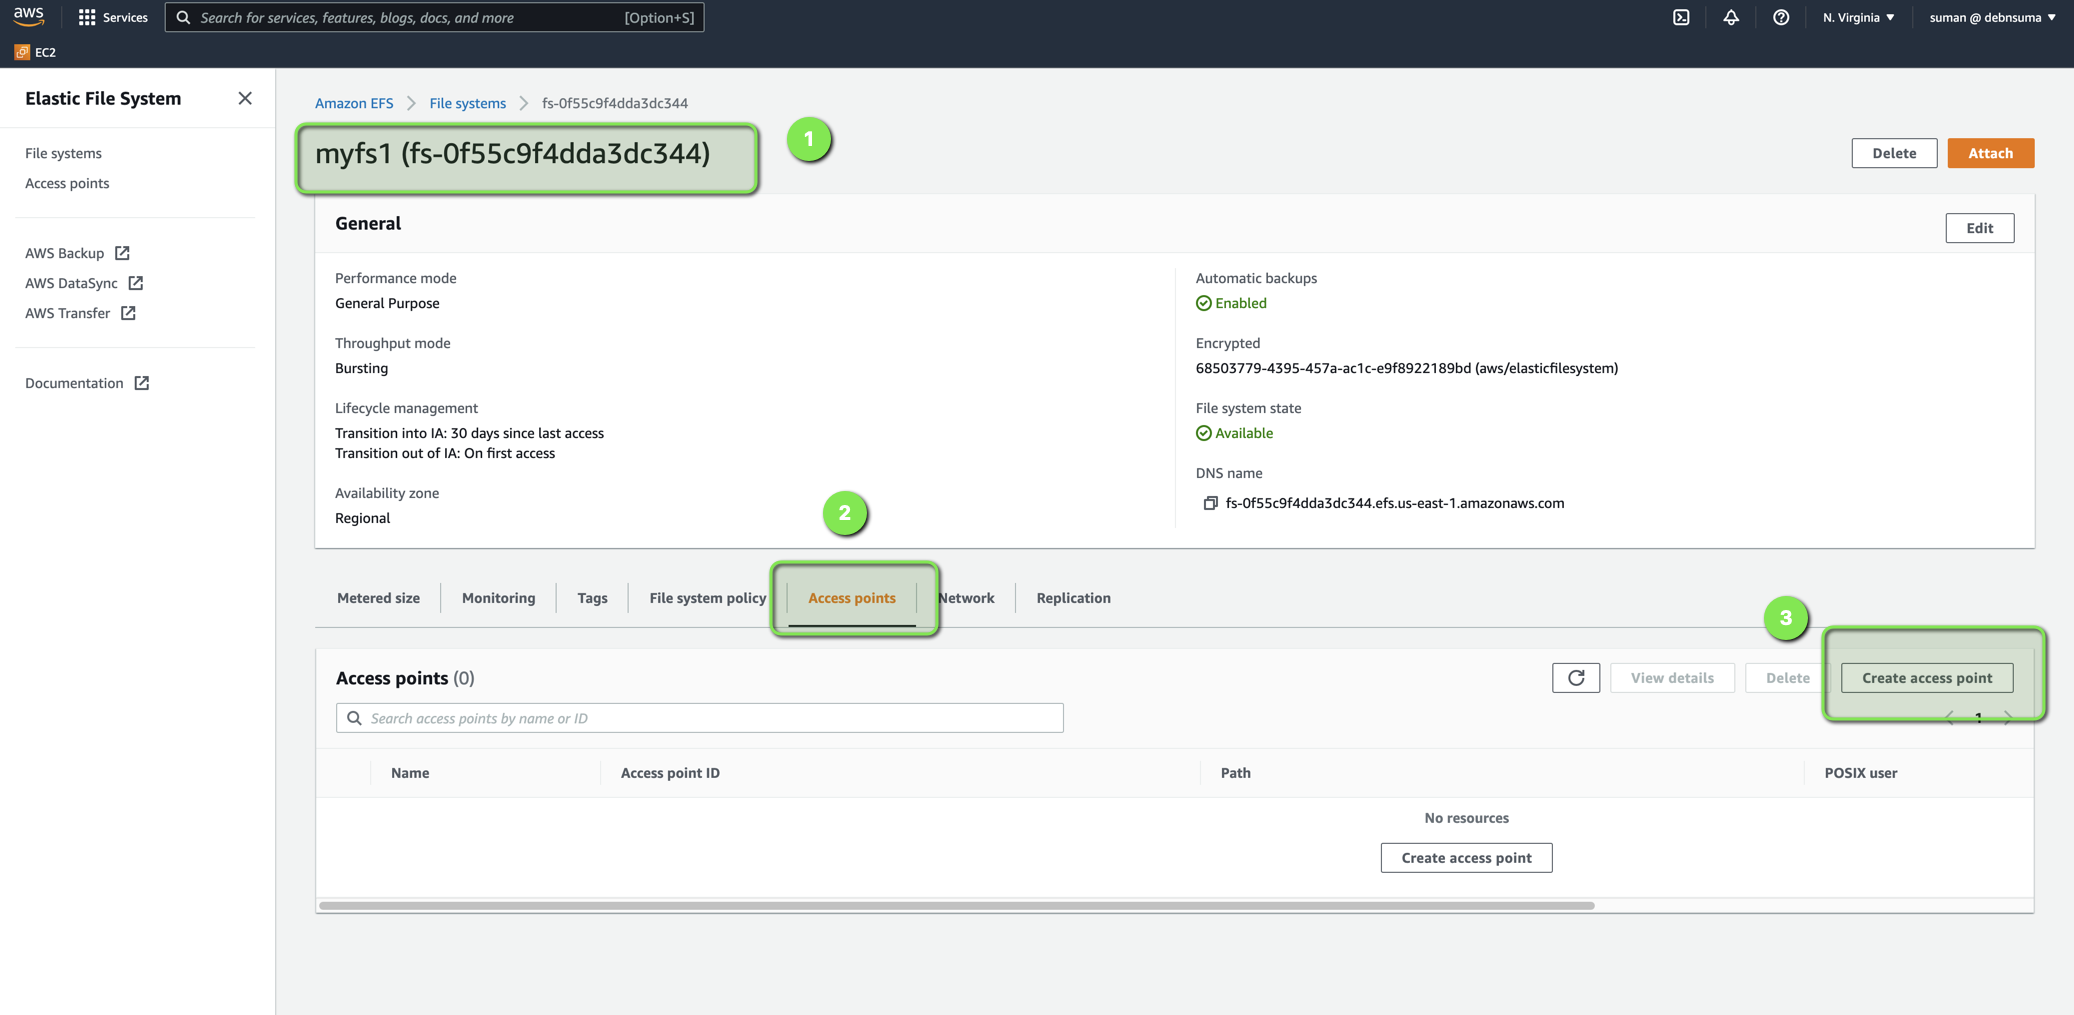
Task: Open the notifications bell
Action: point(1731,17)
